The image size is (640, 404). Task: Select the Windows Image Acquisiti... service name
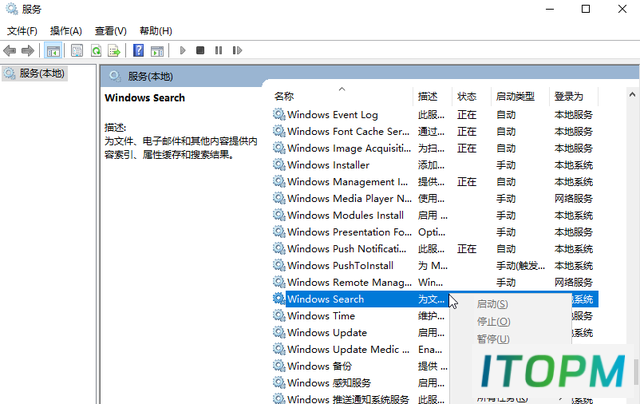coord(349,148)
